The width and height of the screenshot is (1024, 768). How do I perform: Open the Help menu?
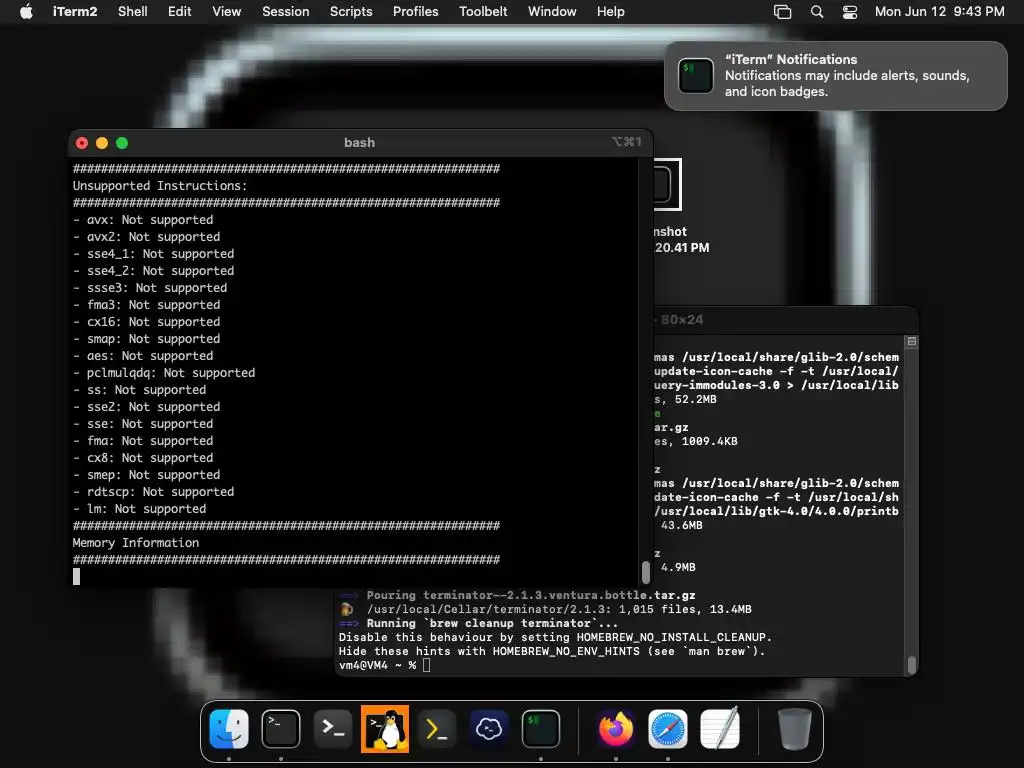[611, 12]
